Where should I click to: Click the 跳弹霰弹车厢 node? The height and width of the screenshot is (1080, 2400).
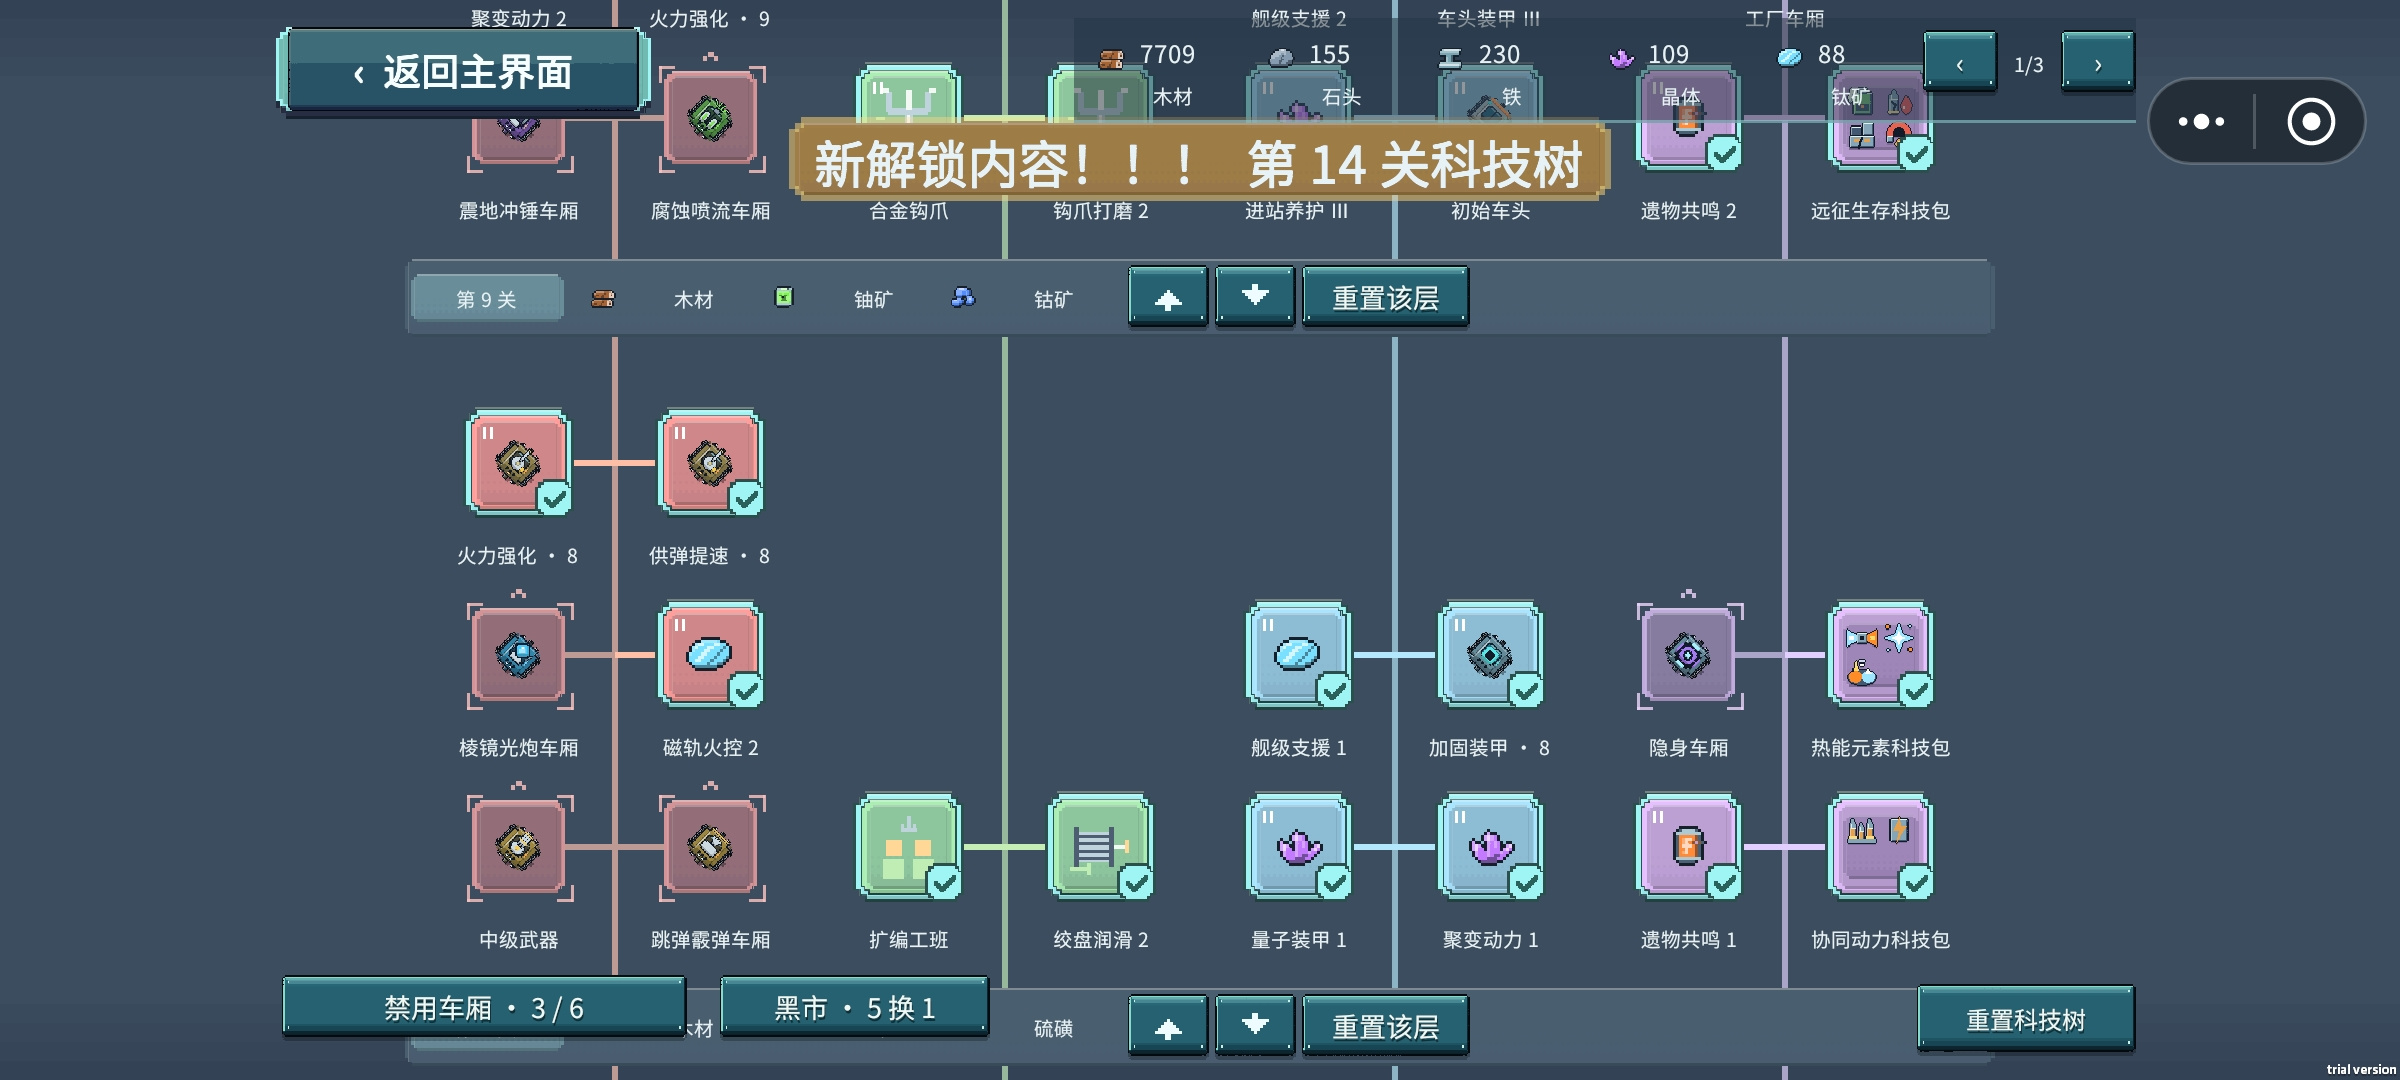710,847
